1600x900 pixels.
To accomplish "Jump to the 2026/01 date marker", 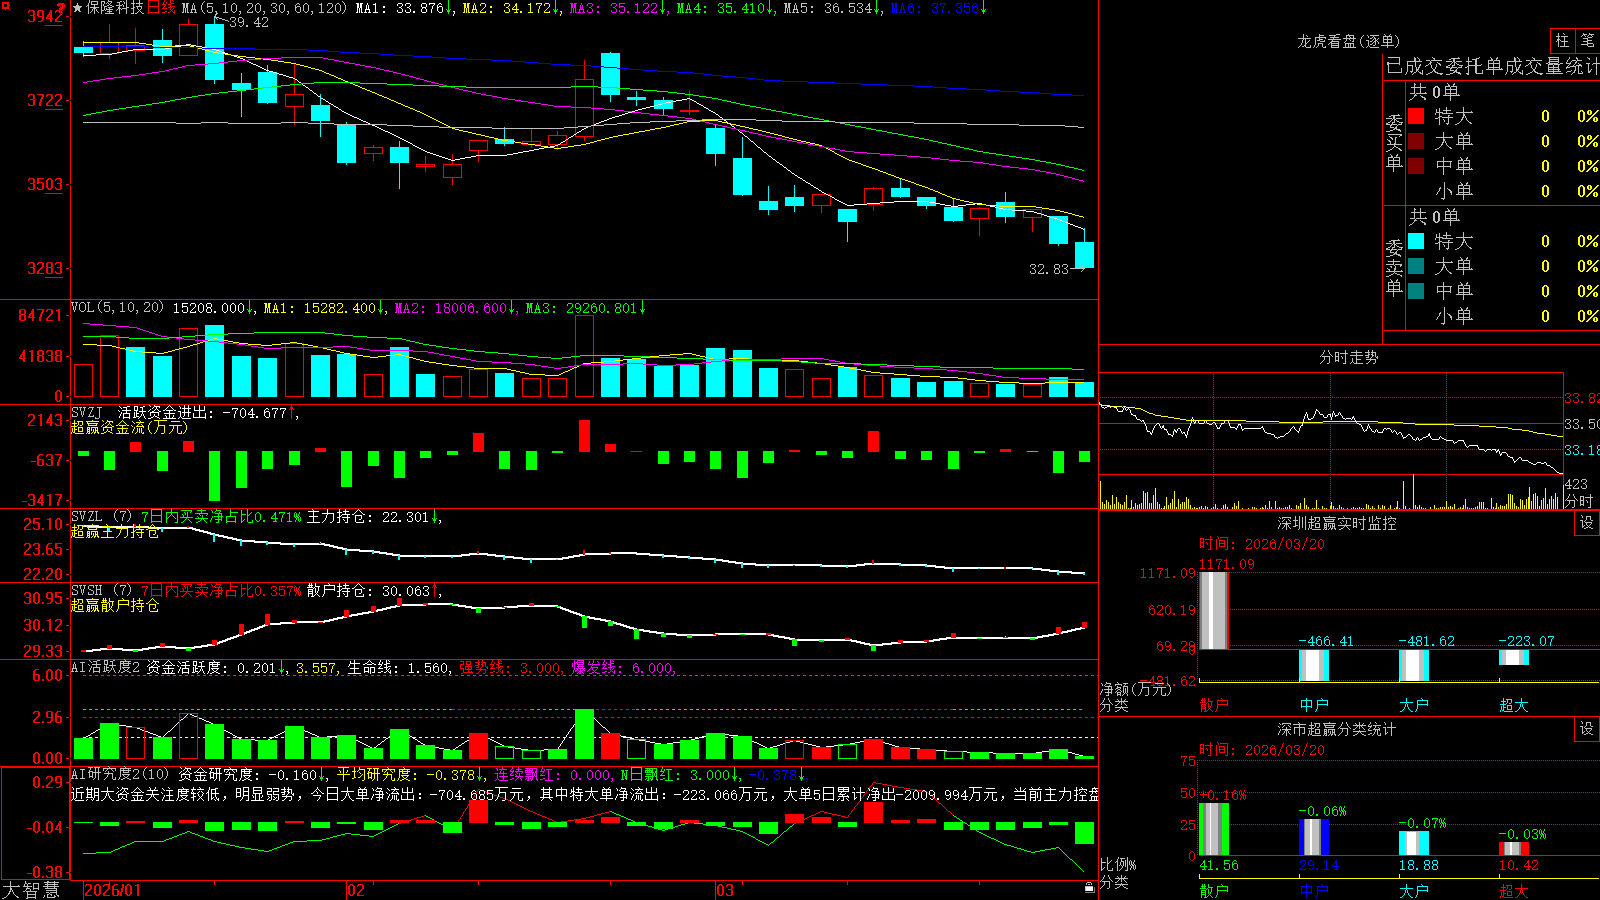I will [x=113, y=890].
